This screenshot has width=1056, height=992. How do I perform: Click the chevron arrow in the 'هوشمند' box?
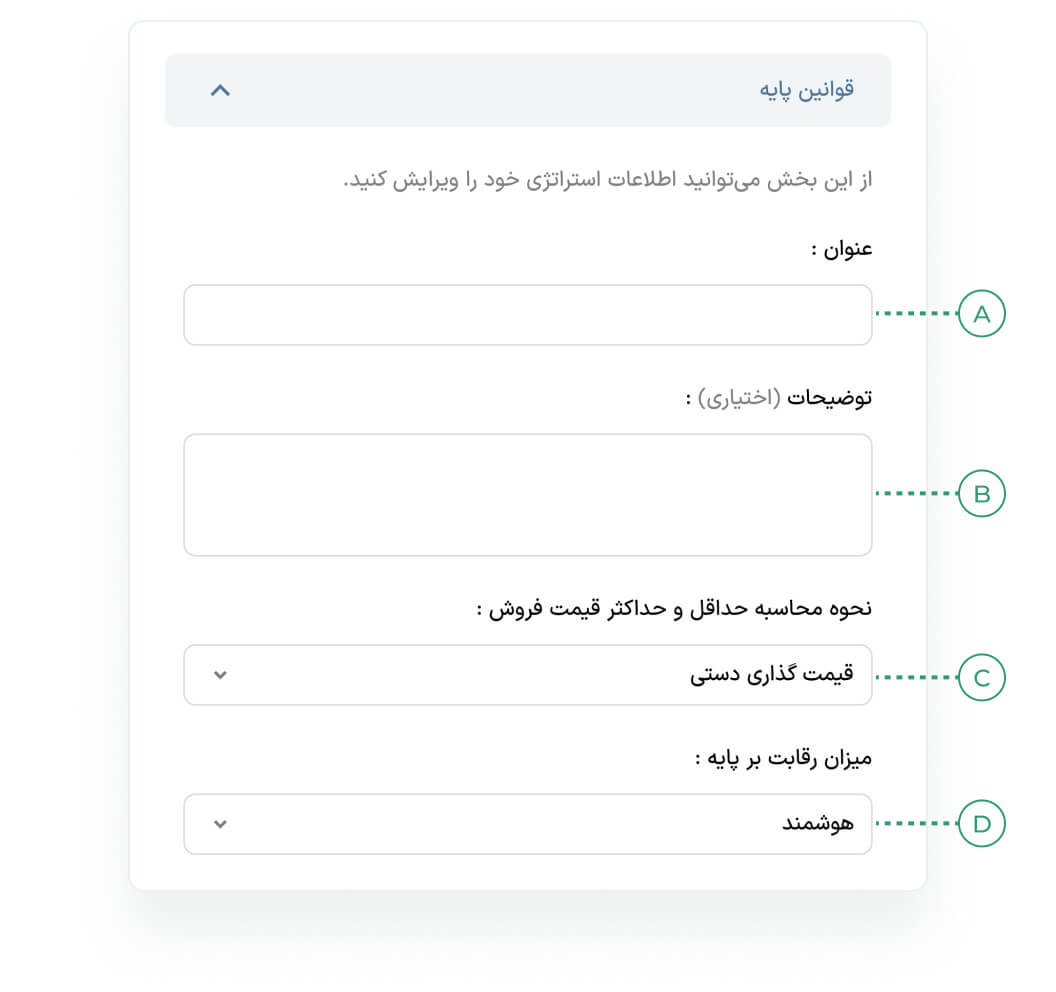pos(221,824)
